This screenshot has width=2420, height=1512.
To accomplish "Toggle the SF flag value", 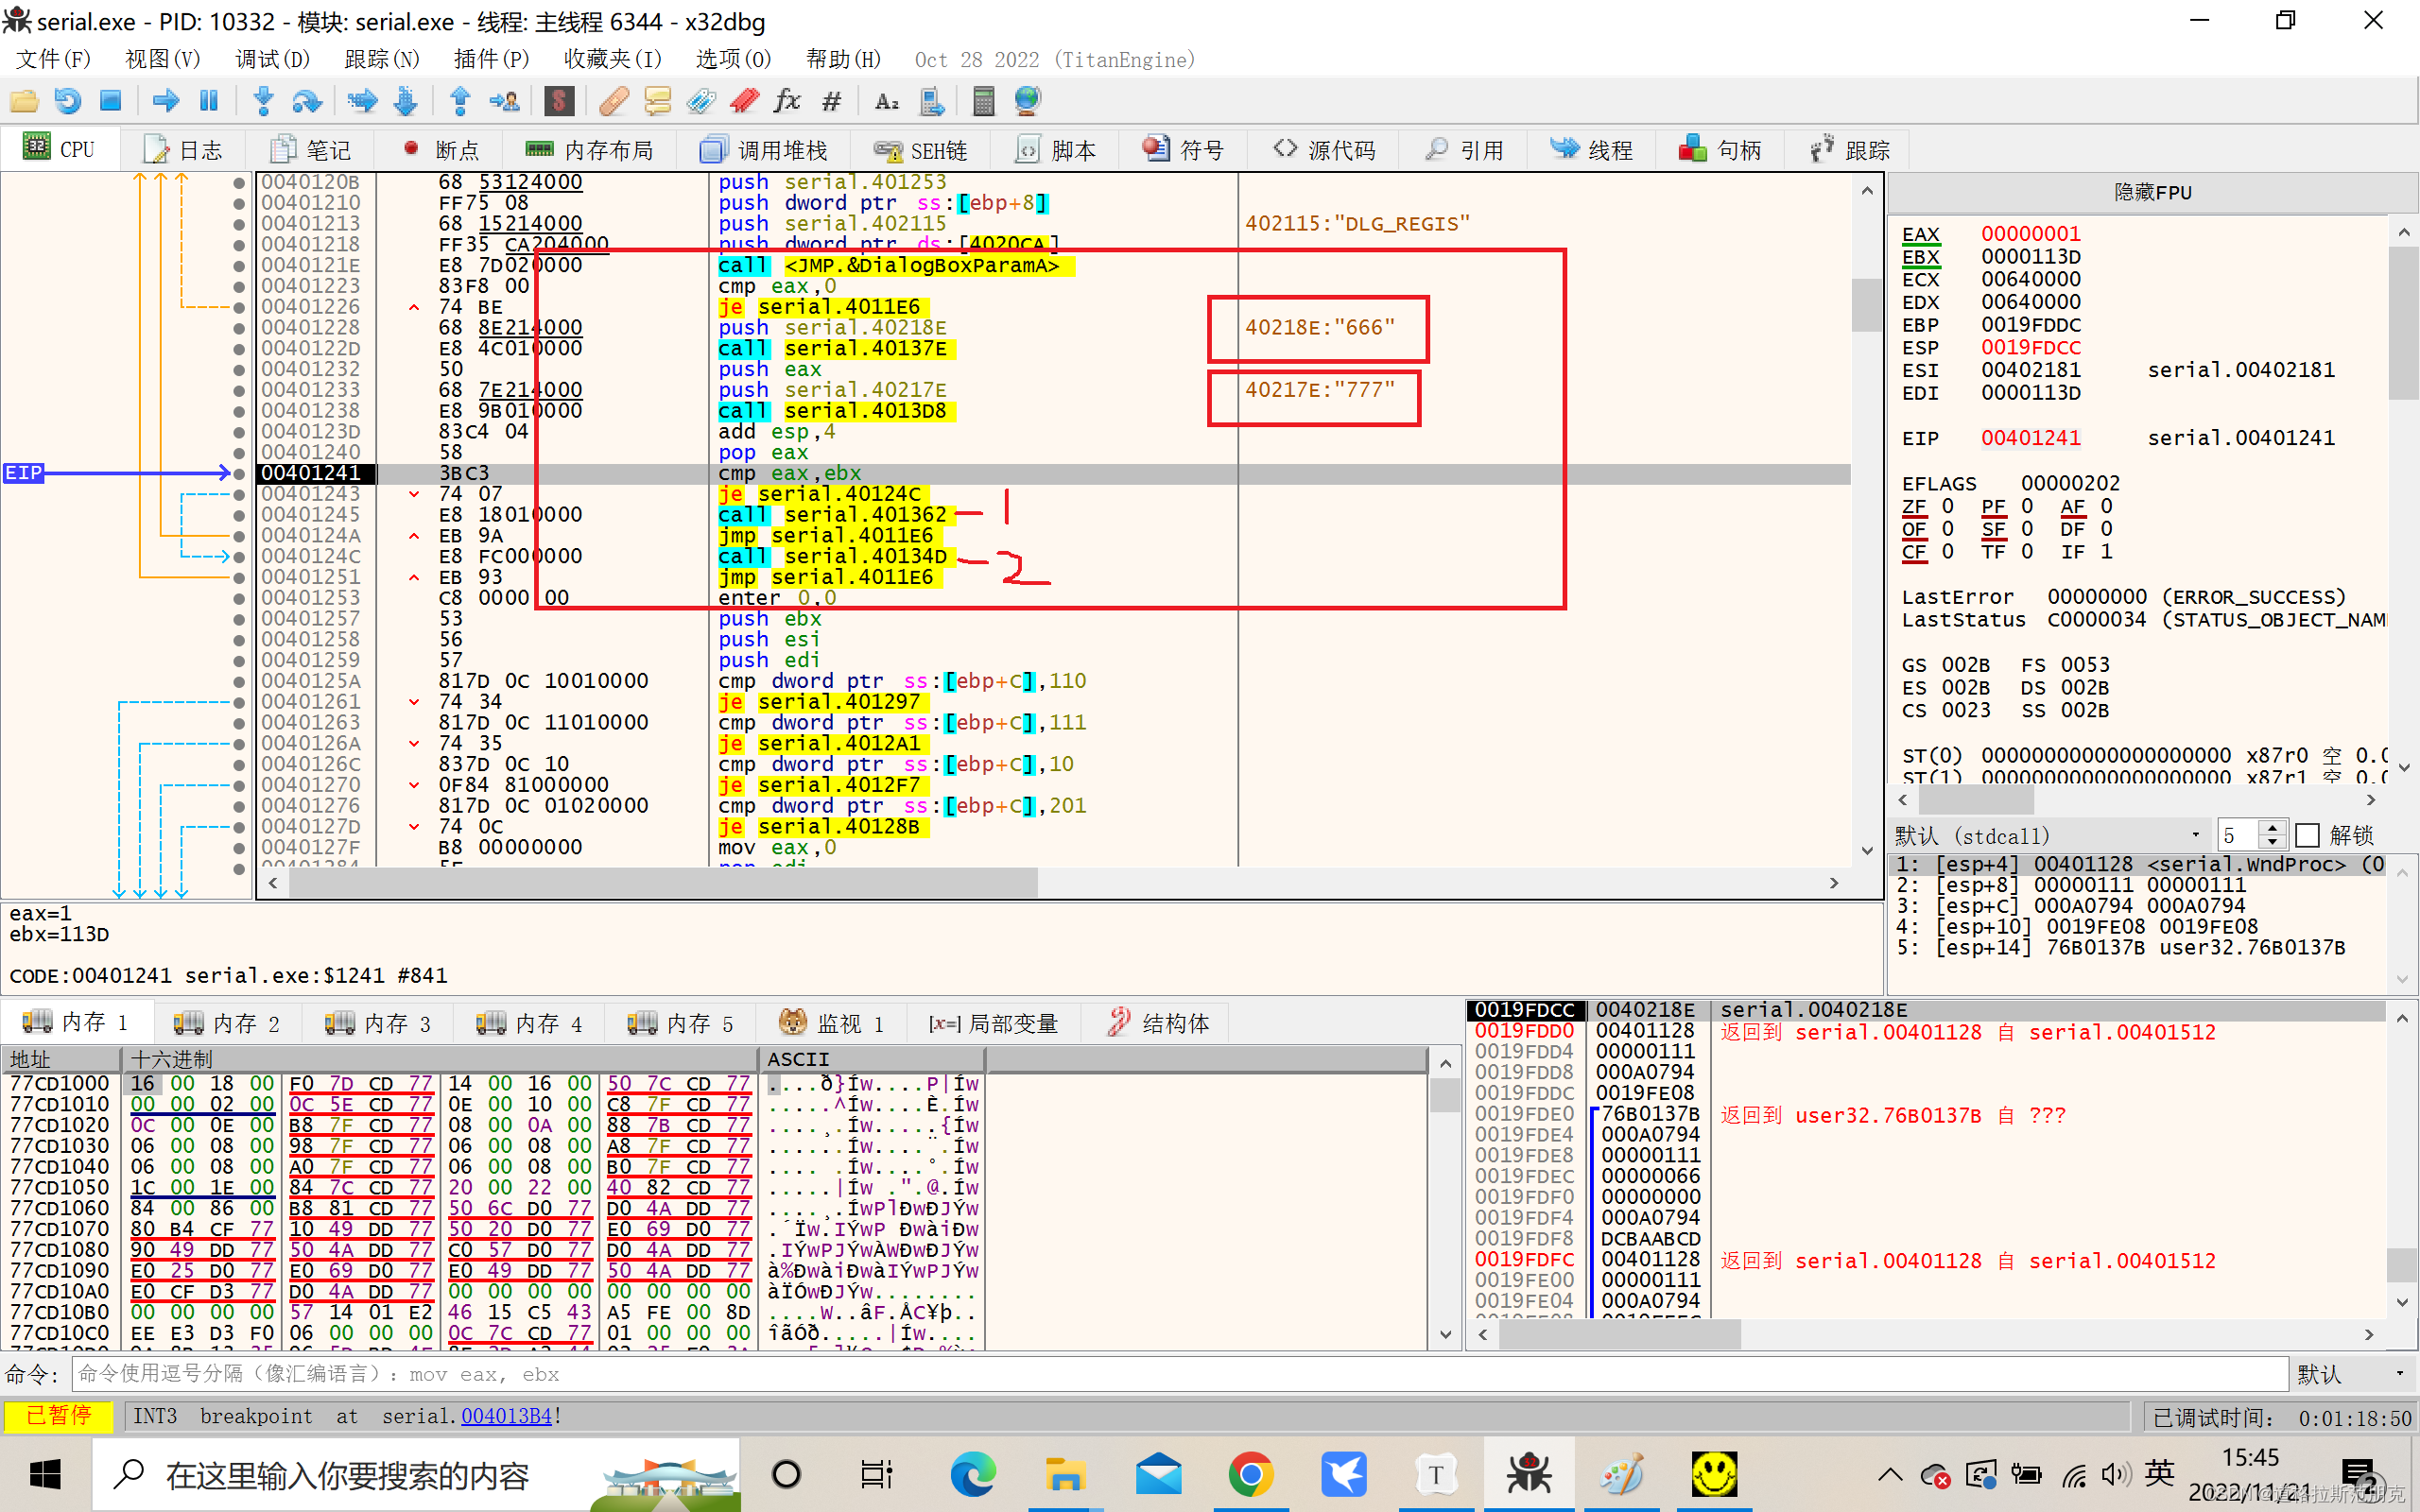I will point(2027,529).
